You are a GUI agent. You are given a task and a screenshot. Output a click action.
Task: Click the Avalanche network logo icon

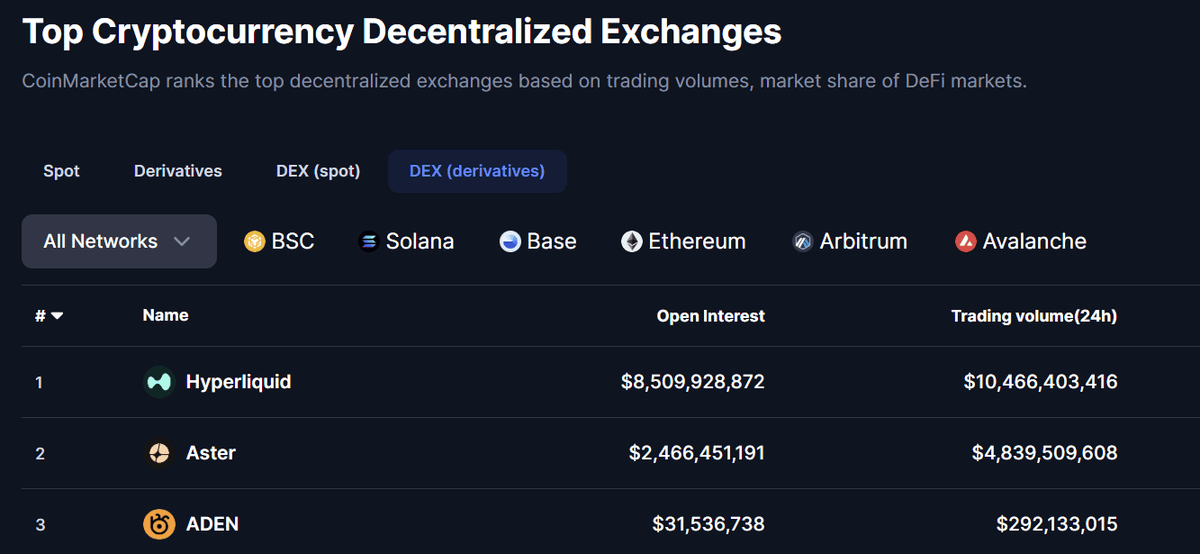pyautogui.click(x=965, y=241)
